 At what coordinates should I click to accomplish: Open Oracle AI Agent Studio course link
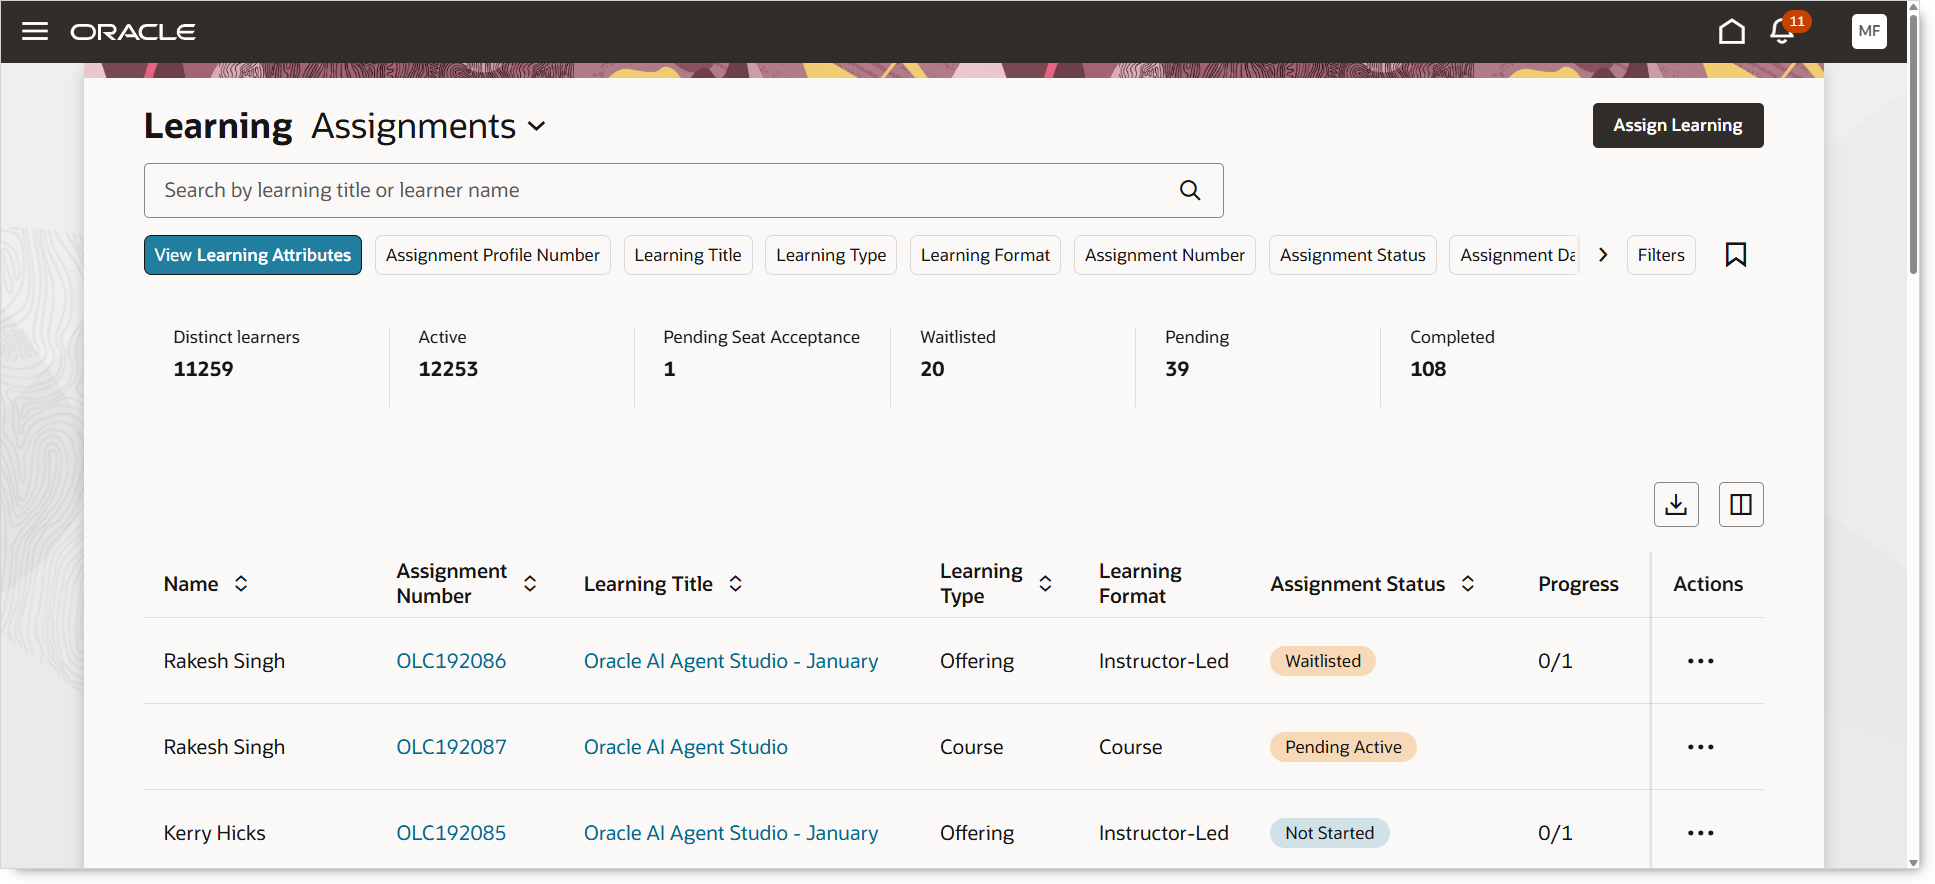(x=686, y=747)
